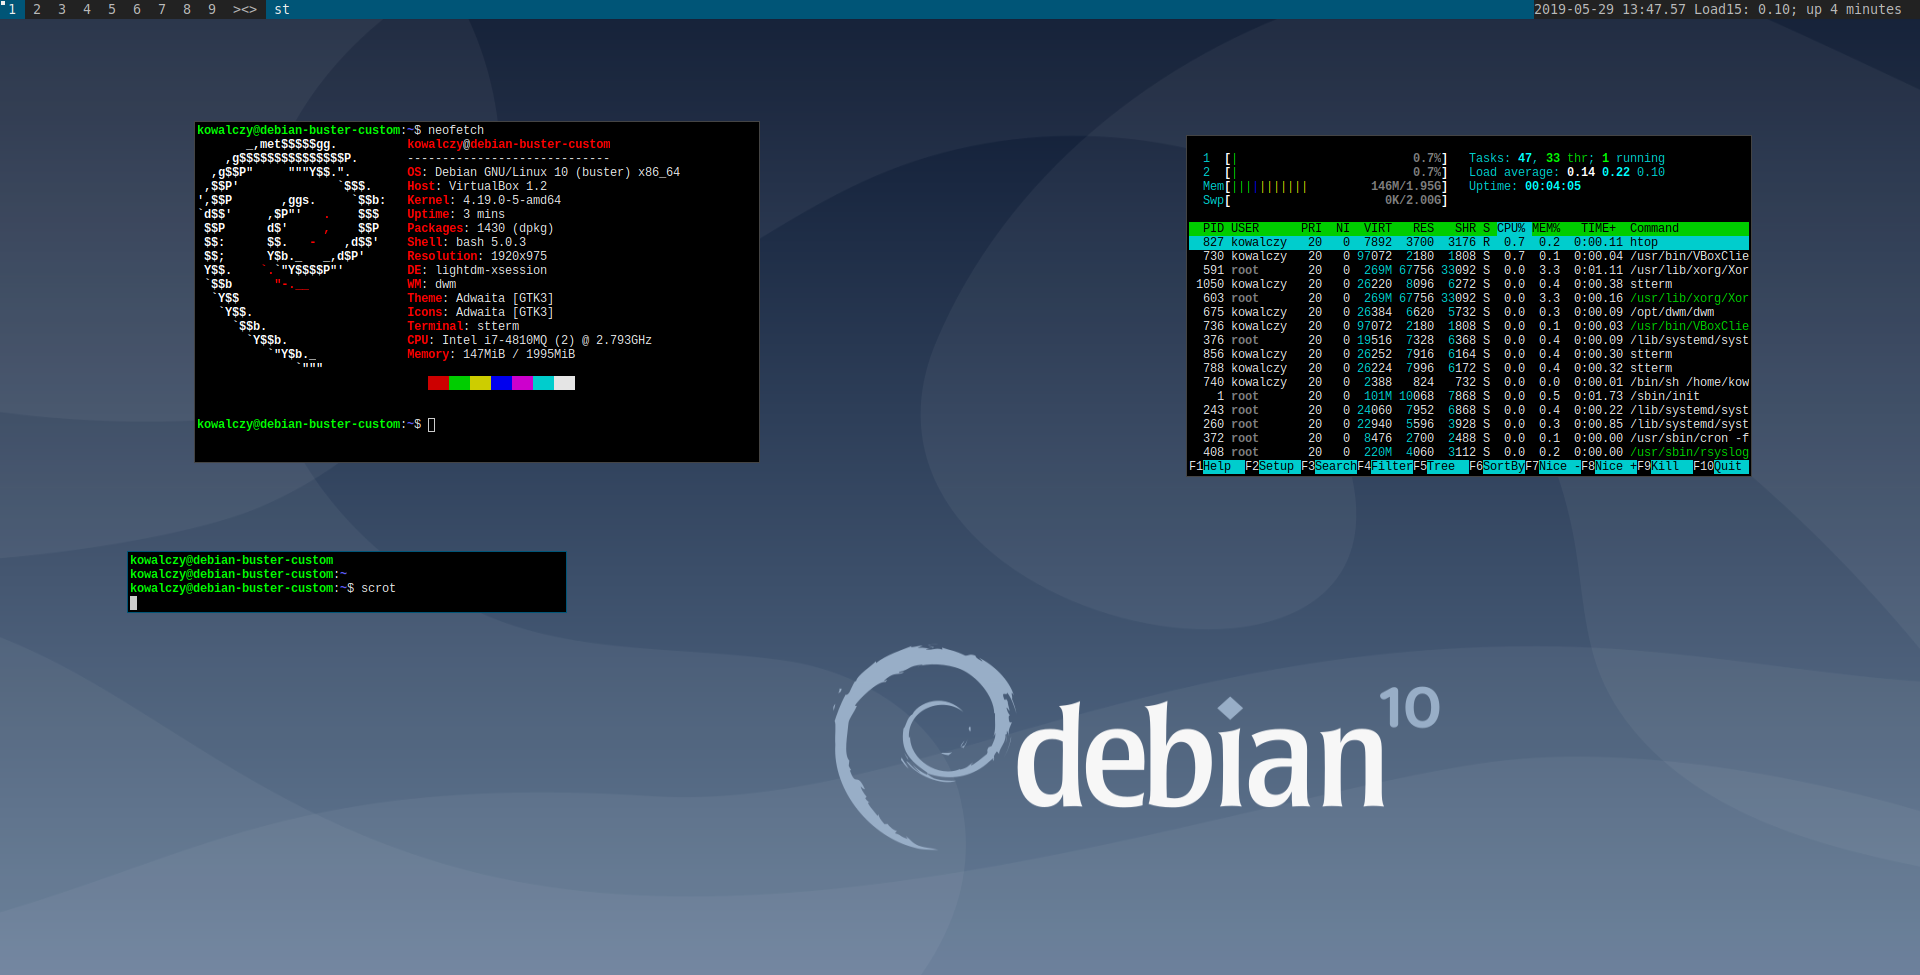The width and height of the screenshot is (1920, 975).
Task: Click the CPU 2 usage meter in htop
Action: (x=1325, y=173)
